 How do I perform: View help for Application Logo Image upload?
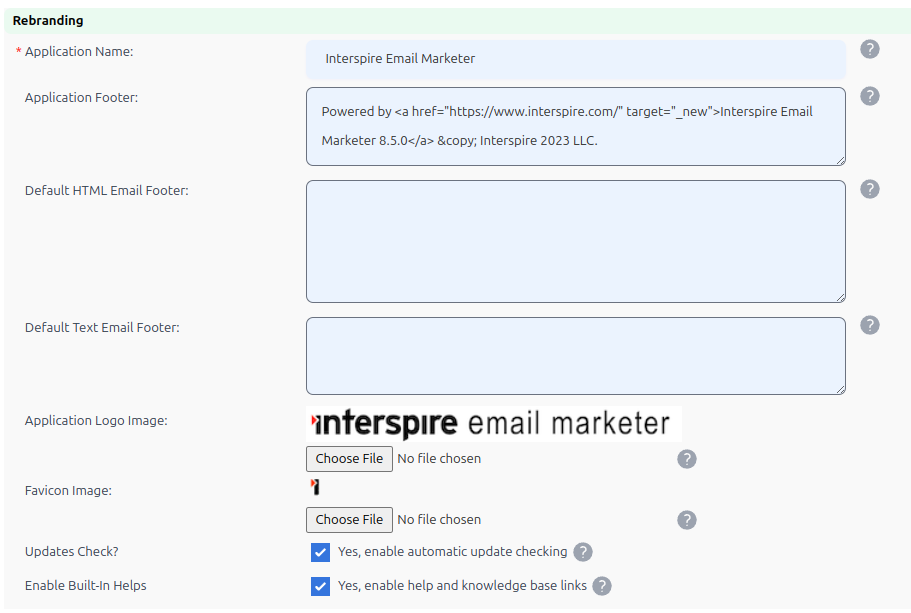686,459
